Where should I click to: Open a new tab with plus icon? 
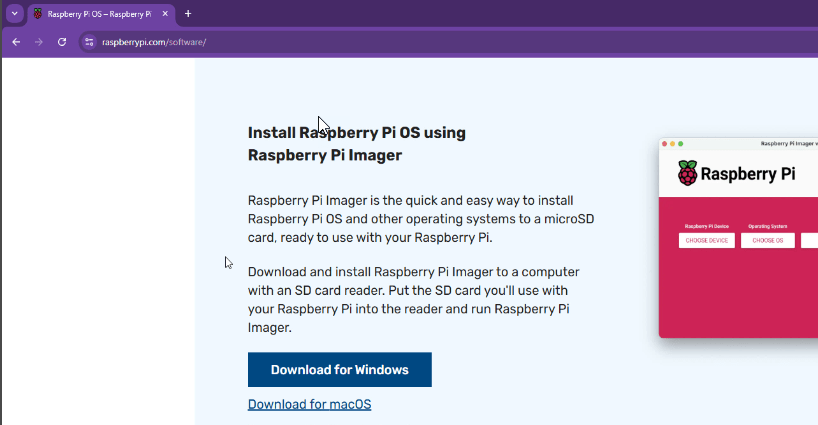[x=188, y=14]
